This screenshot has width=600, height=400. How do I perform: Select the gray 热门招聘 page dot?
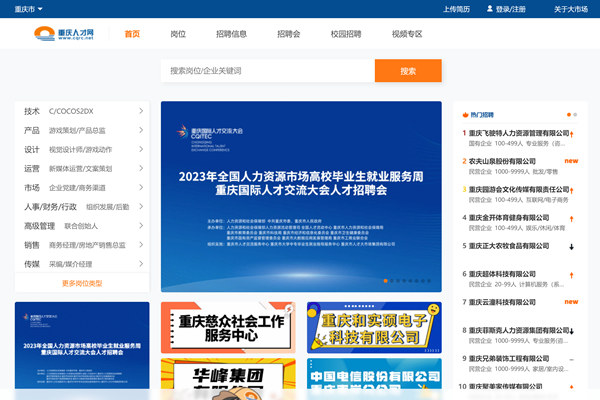coord(575,114)
